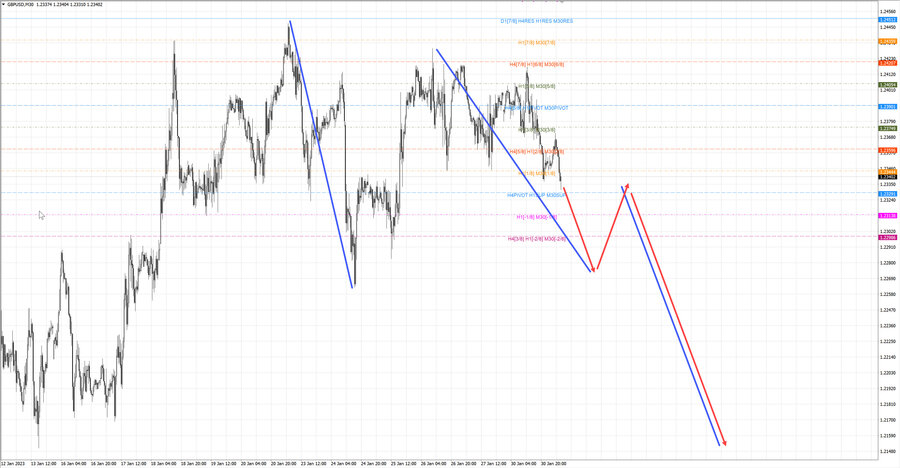Click the 1.22140 value on price axis
This screenshot has height=468, width=900.
(x=887, y=357)
